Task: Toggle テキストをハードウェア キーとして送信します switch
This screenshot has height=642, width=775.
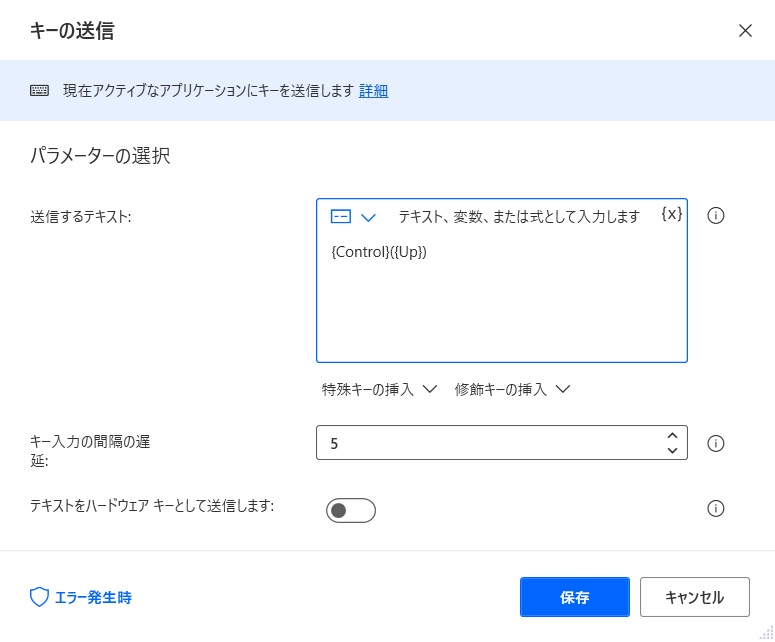Action: (x=351, y=511)
